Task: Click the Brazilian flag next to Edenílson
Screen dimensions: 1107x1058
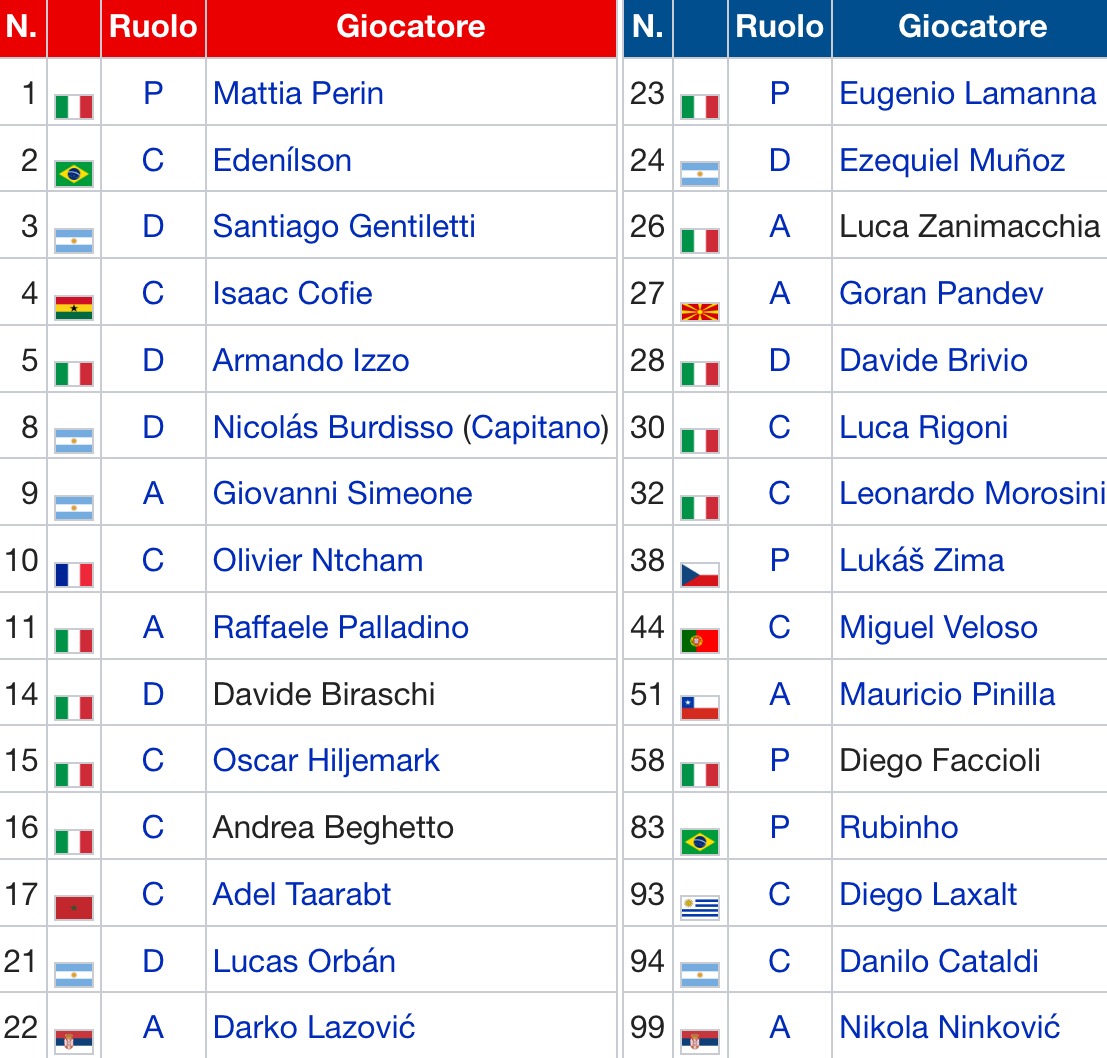Action: point(74,174)
